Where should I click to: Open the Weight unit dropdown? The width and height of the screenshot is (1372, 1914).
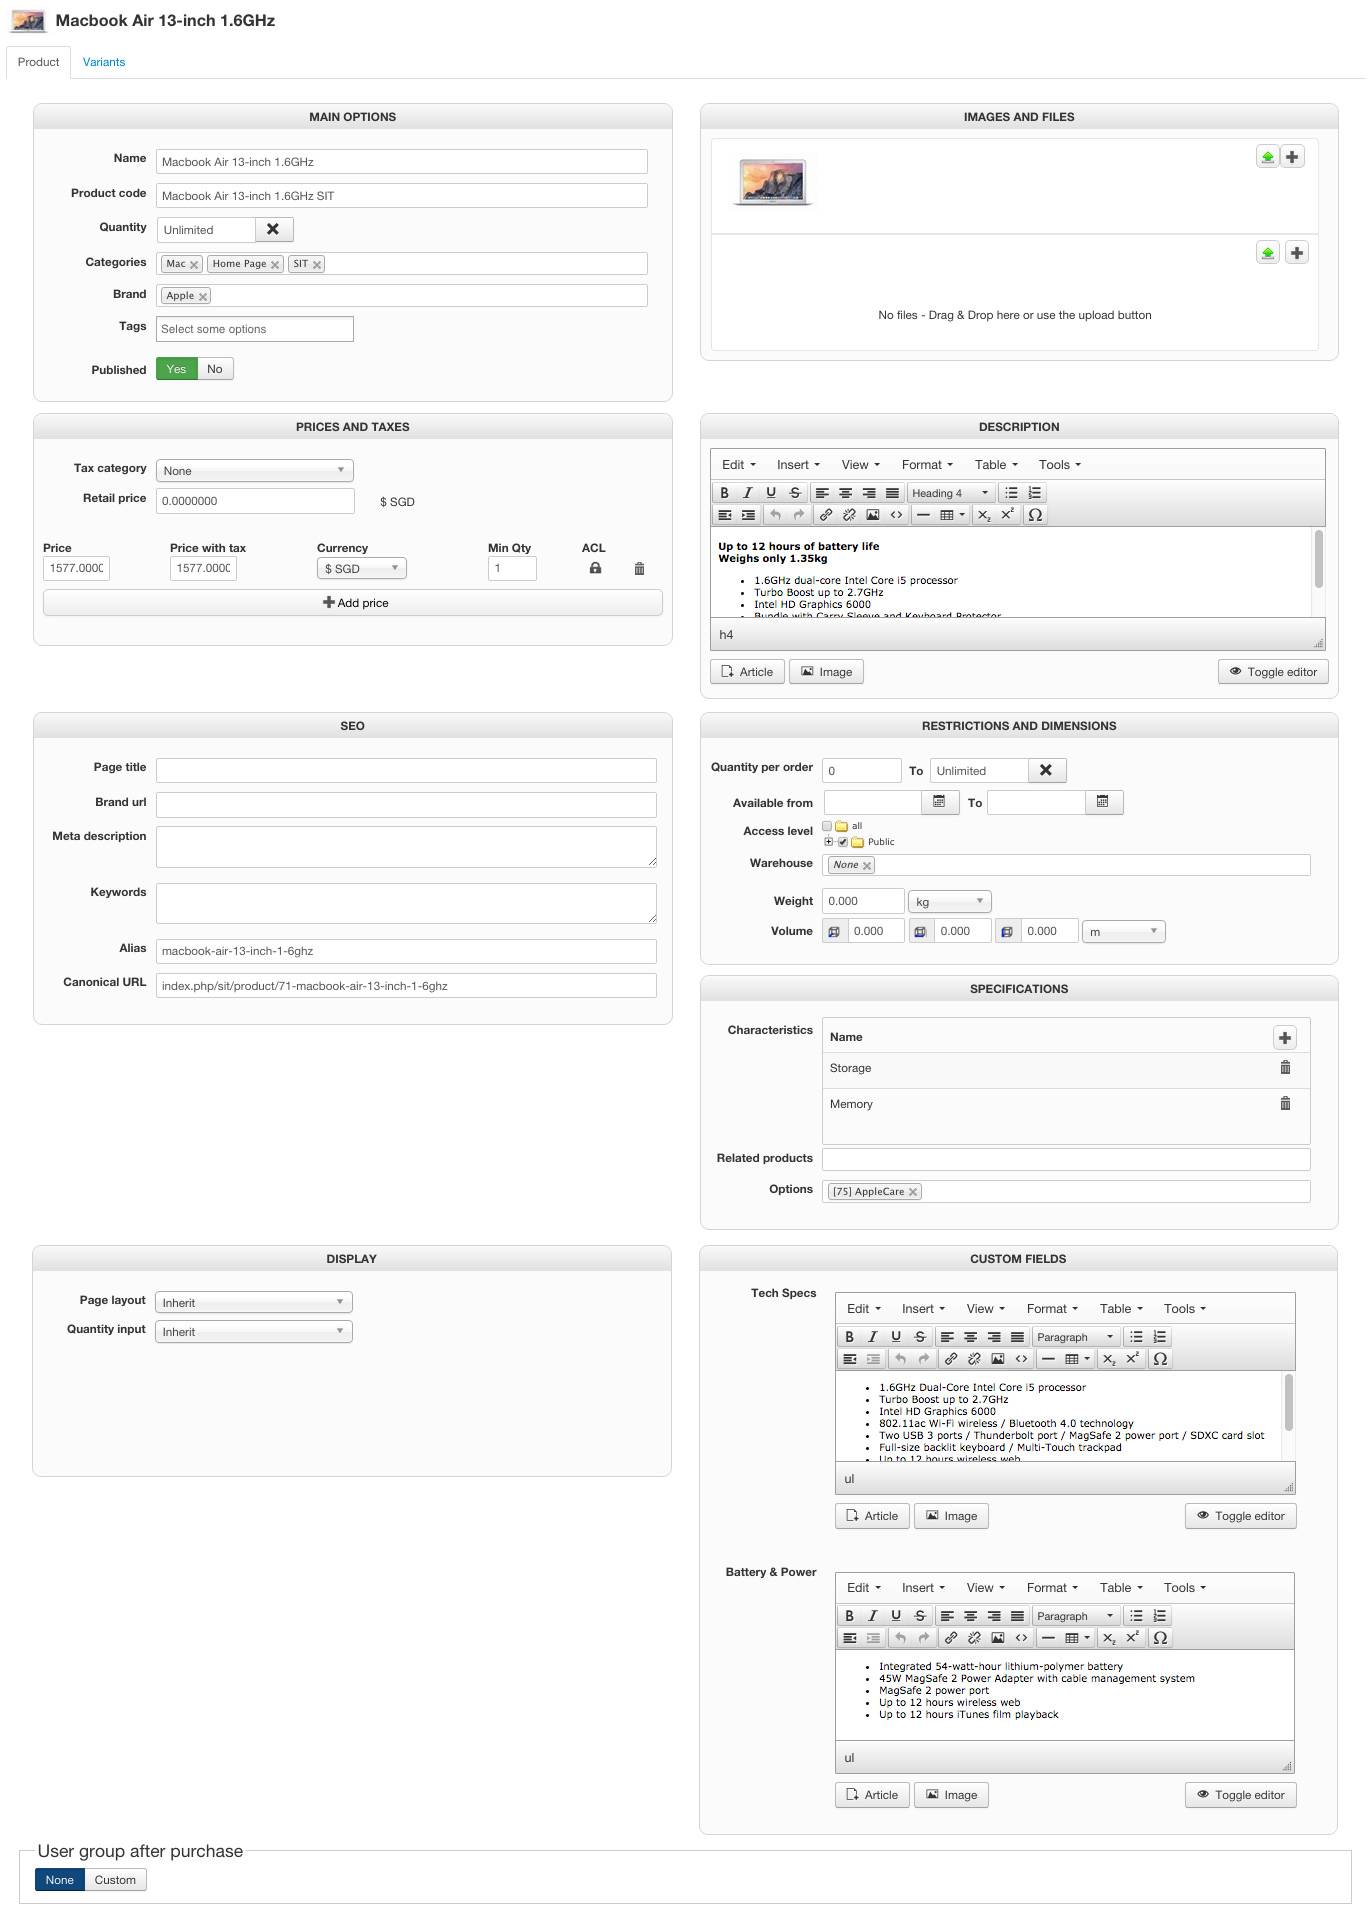[x=950, y=902]
